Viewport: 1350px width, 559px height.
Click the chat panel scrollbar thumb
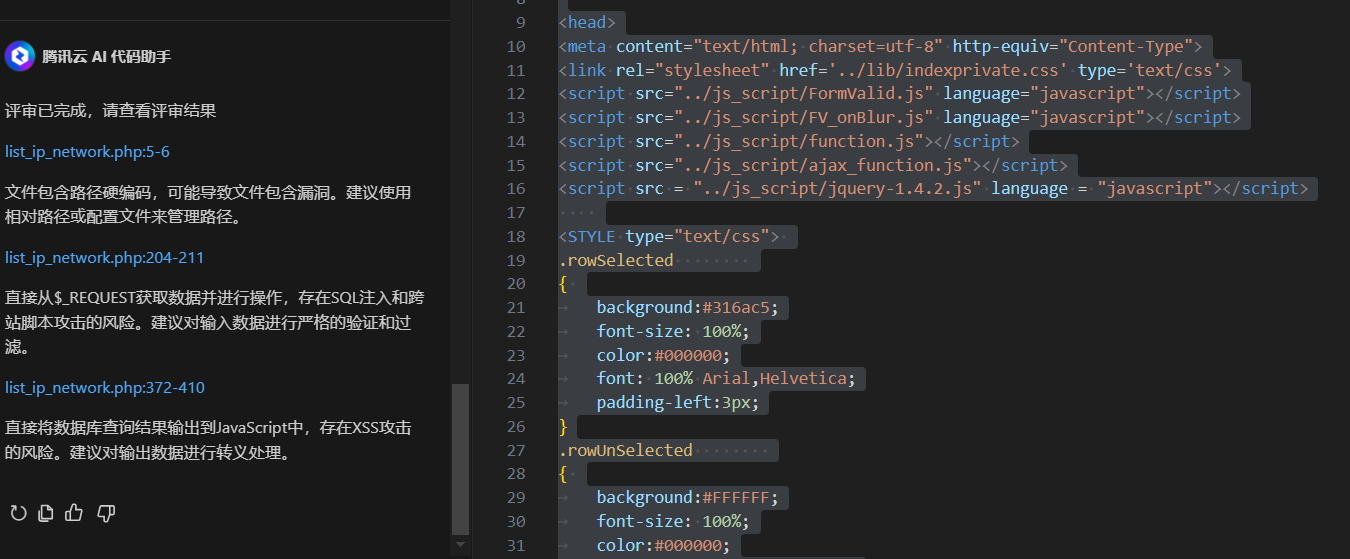tap(460, 459)
